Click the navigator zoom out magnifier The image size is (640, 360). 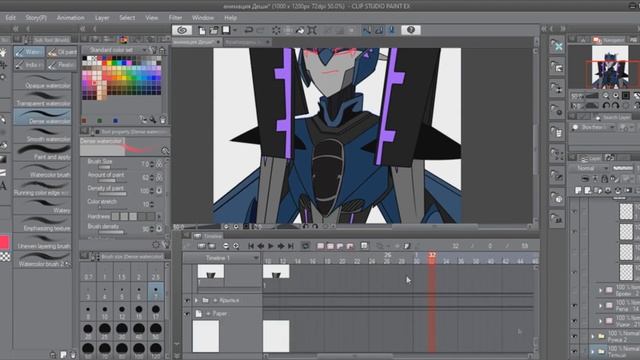tap(606, 96)
